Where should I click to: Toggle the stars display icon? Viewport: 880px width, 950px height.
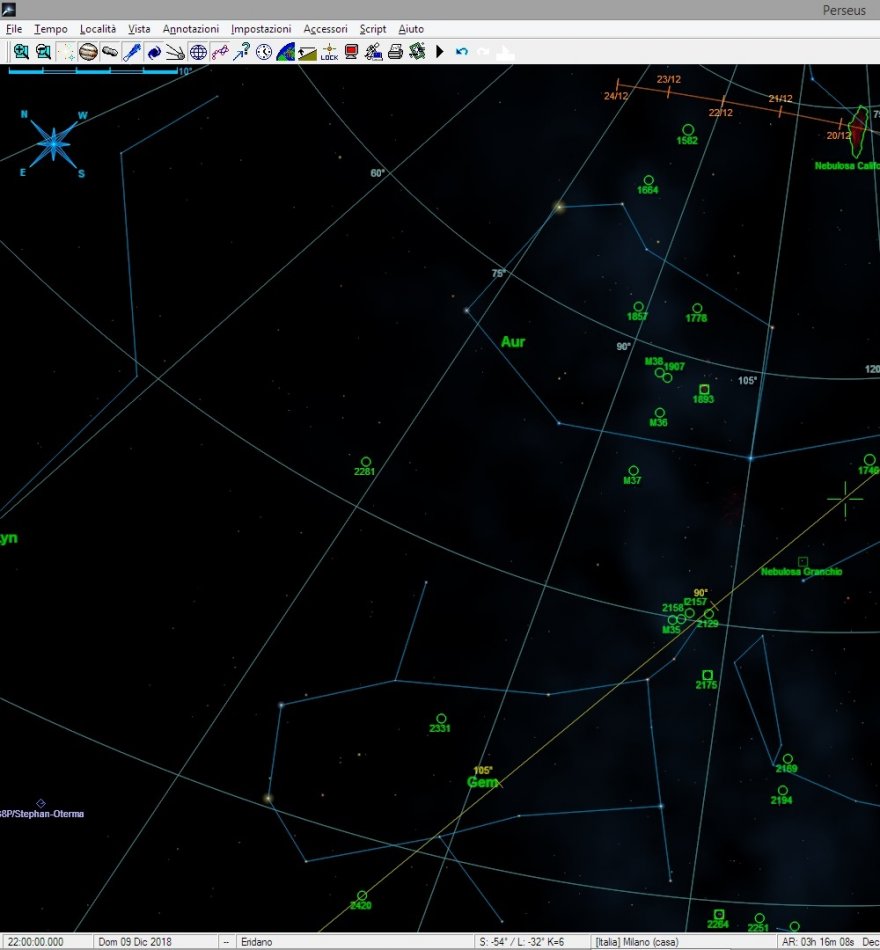pyautogui.click(x=65, y=52)
